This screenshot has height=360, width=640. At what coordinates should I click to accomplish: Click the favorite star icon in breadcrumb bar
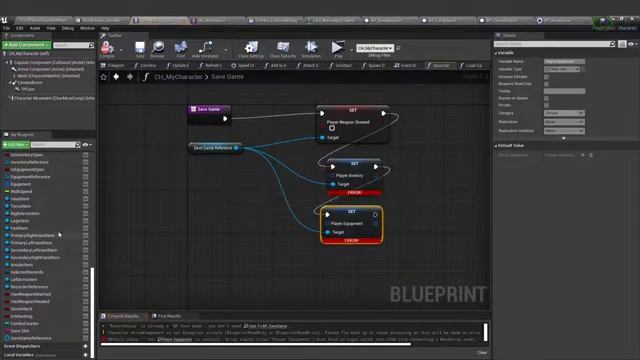click(104, 77)
